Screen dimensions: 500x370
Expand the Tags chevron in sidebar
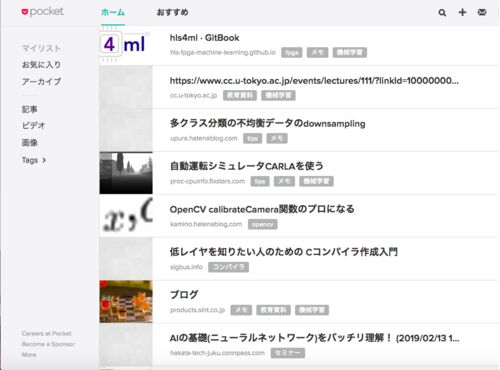tap(44, 160)
